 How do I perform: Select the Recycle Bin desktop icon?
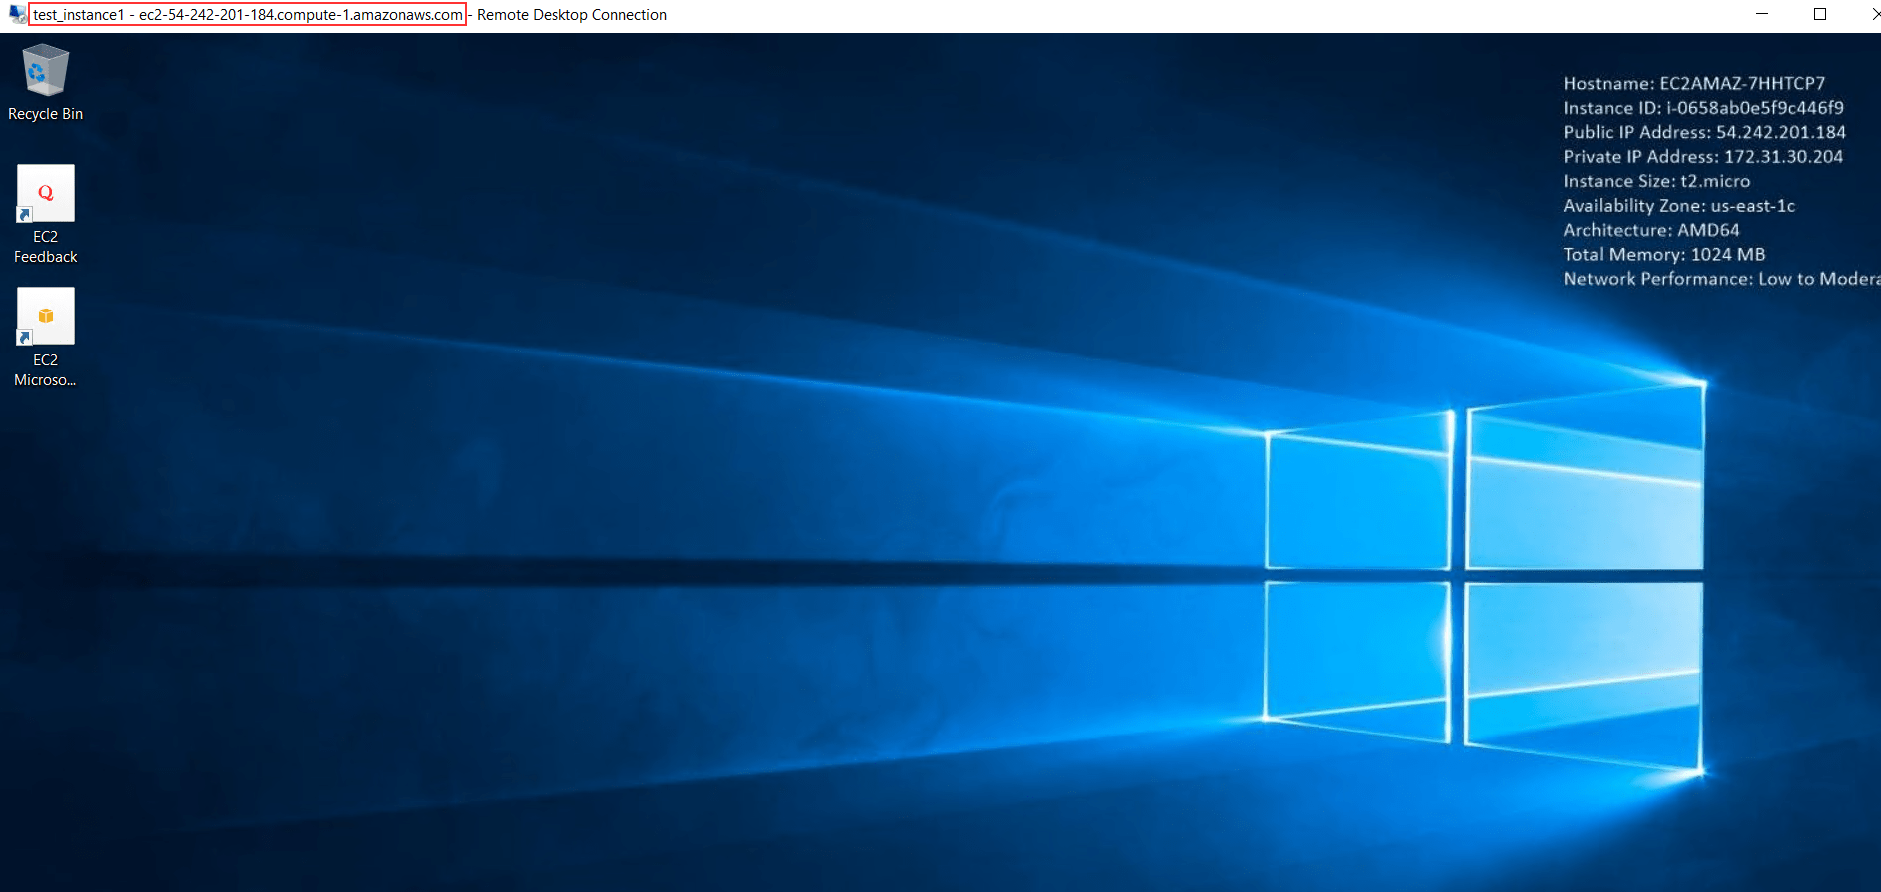click(45, 71)
